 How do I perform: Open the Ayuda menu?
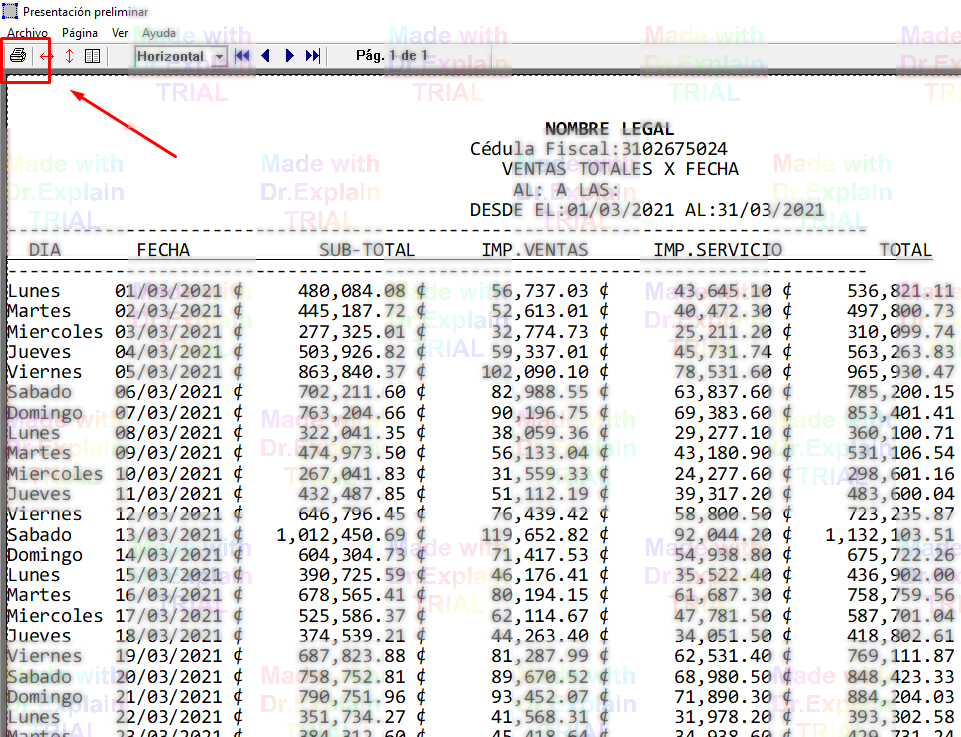tap(159, 33)
